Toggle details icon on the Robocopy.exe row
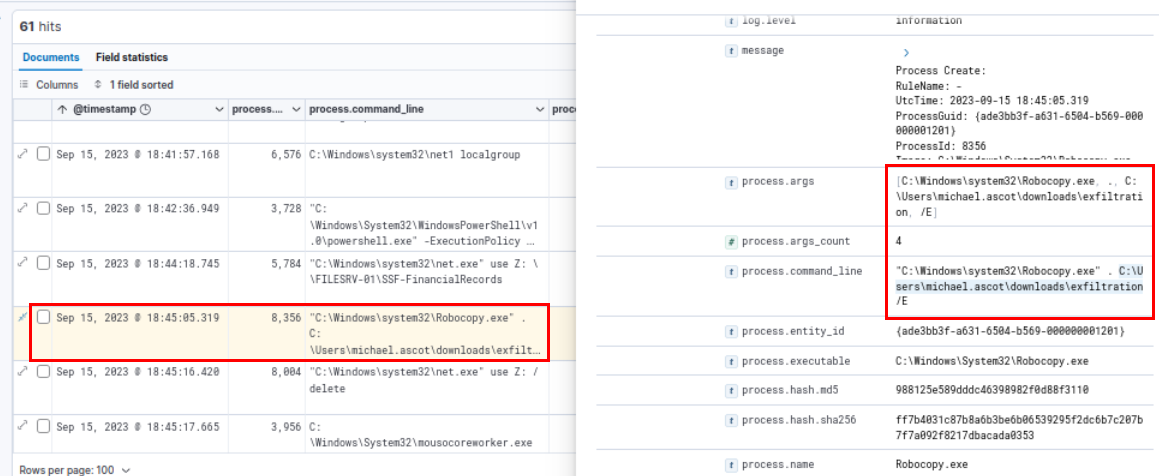Viewport: 1159px width, 476px height. pyautogui.click(x=22, y=317)
